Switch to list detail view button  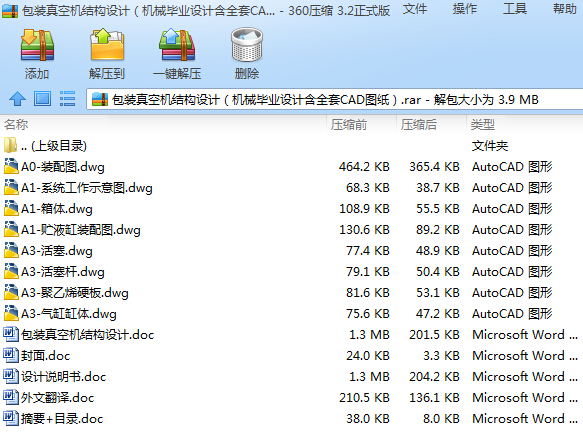[x=67, y=99]
